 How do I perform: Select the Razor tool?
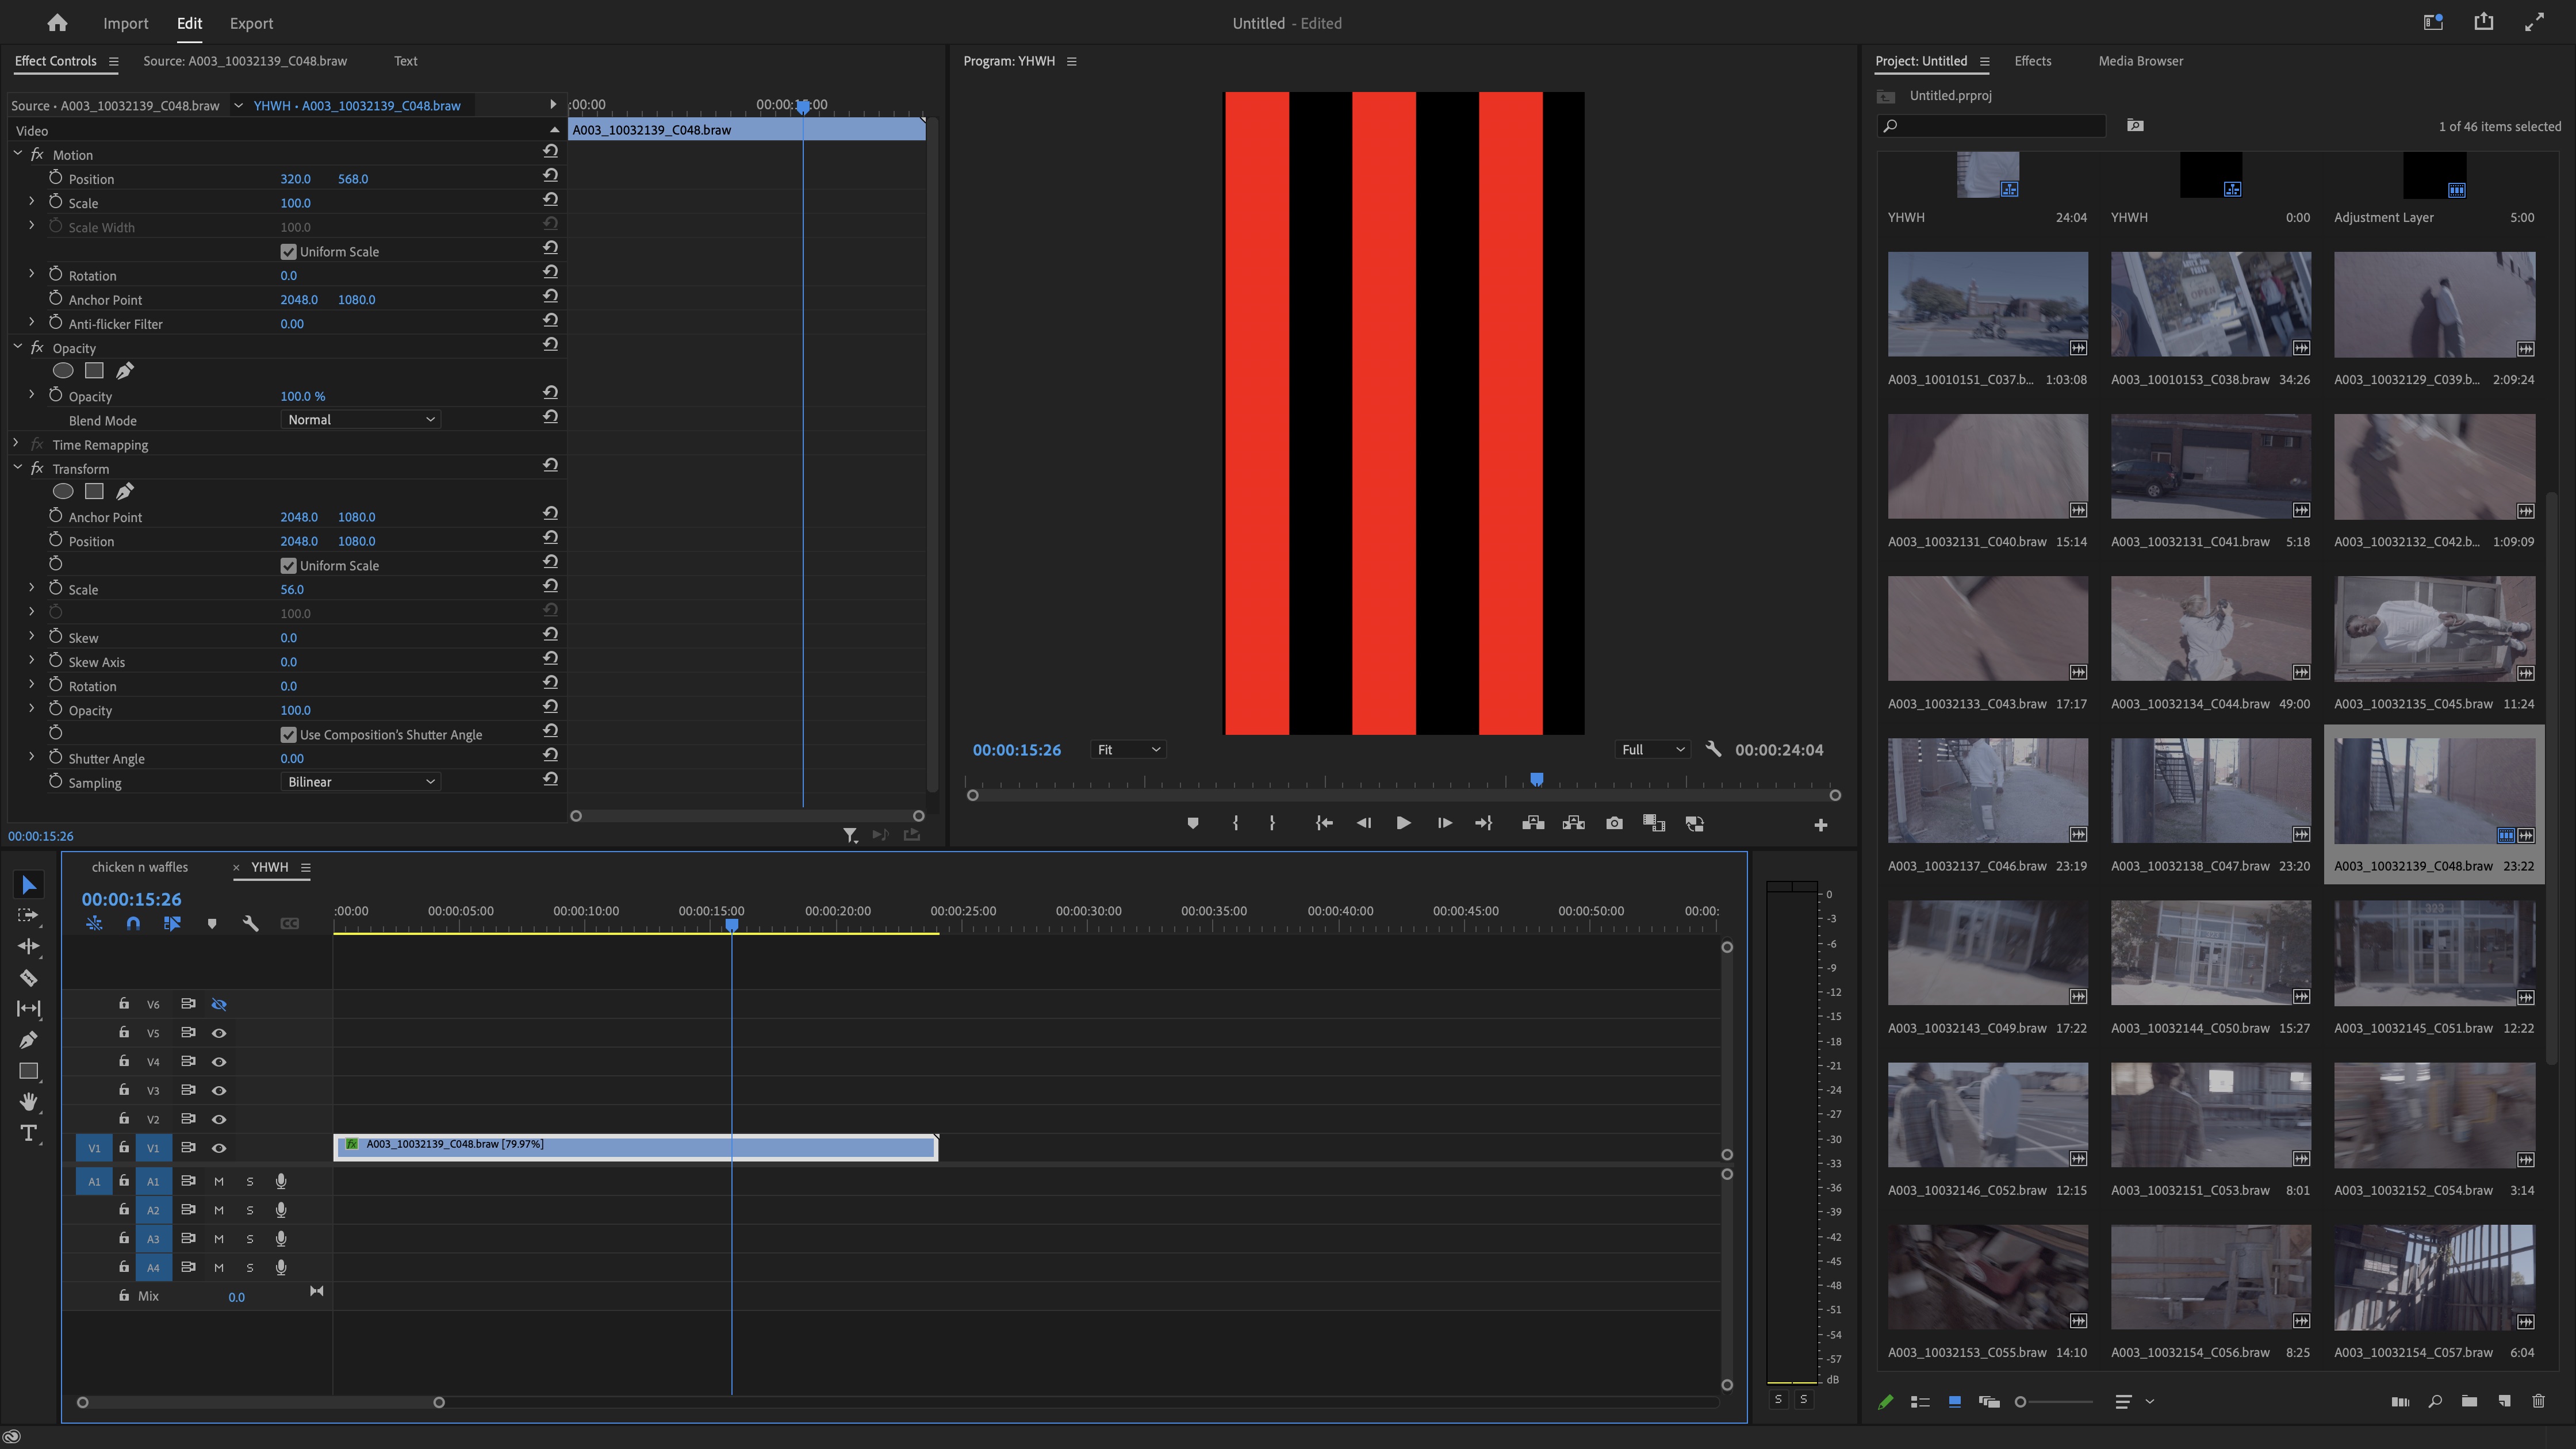(28, 977)
